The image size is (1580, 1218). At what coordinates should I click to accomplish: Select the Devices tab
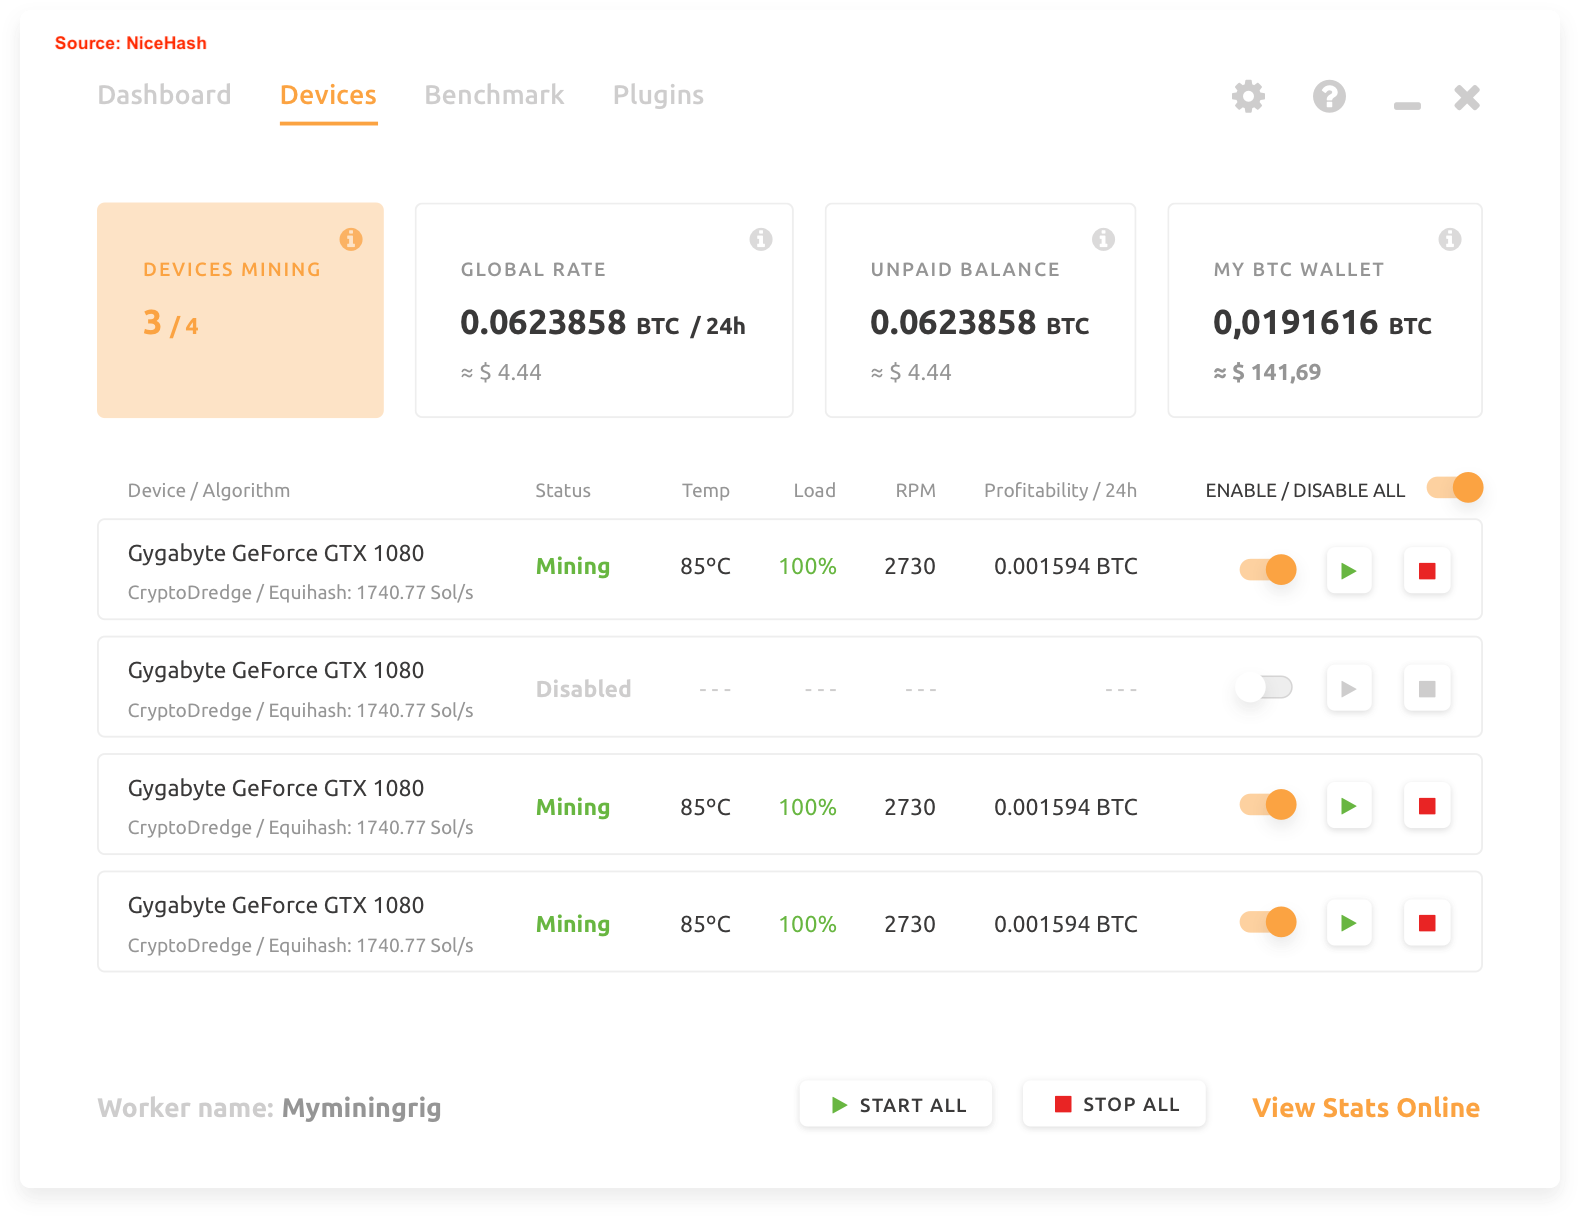tap(328, 95)
